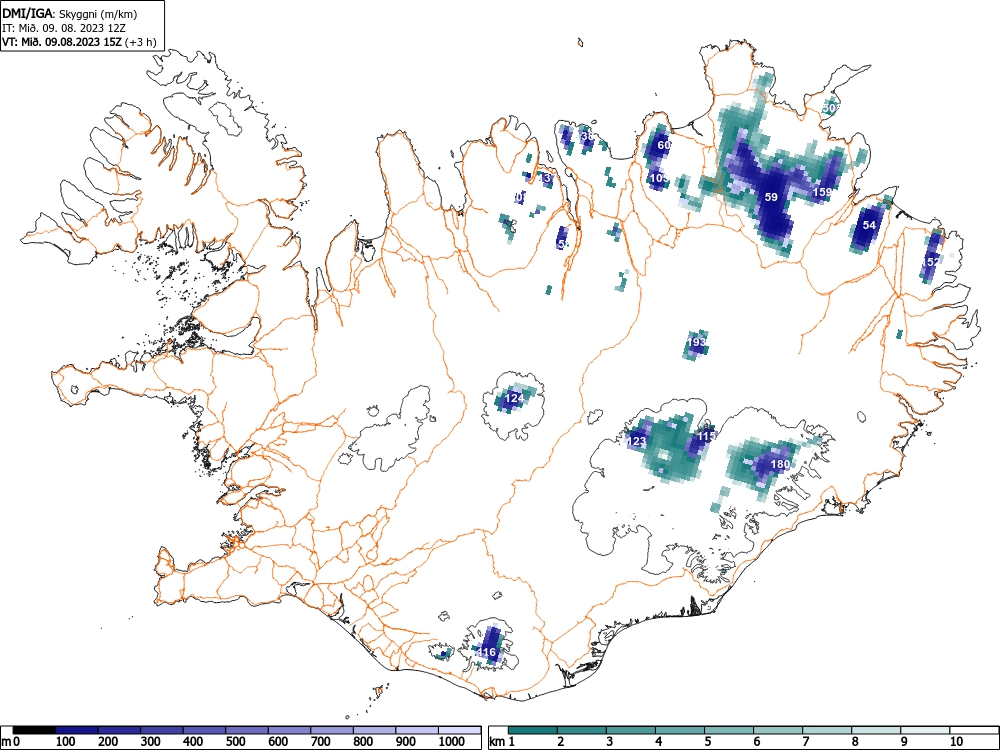Click the visibility value 60 on the map
This screenshot has height=750, width=1000.
[x=664, y=145]
